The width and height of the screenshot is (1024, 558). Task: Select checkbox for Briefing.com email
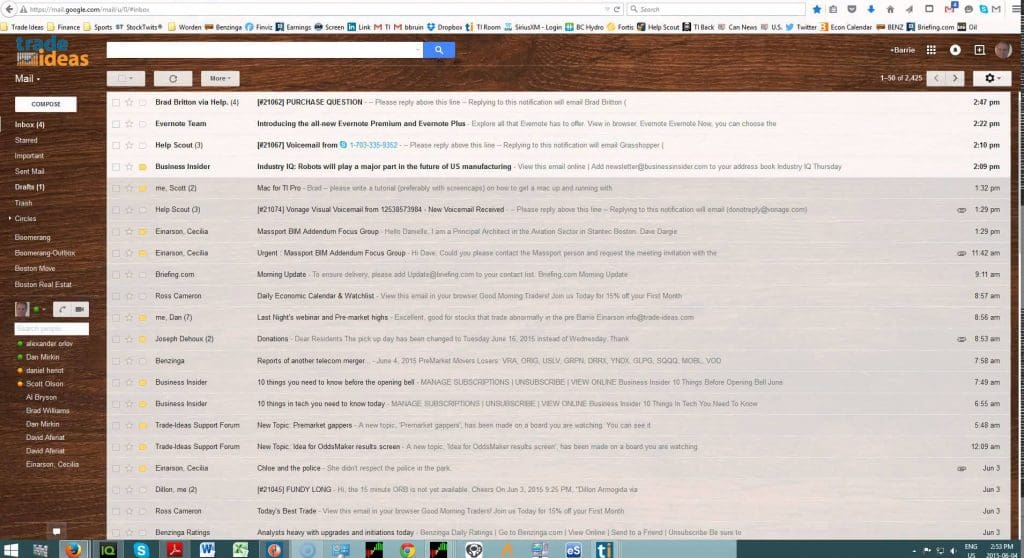[x=116, y=275]
